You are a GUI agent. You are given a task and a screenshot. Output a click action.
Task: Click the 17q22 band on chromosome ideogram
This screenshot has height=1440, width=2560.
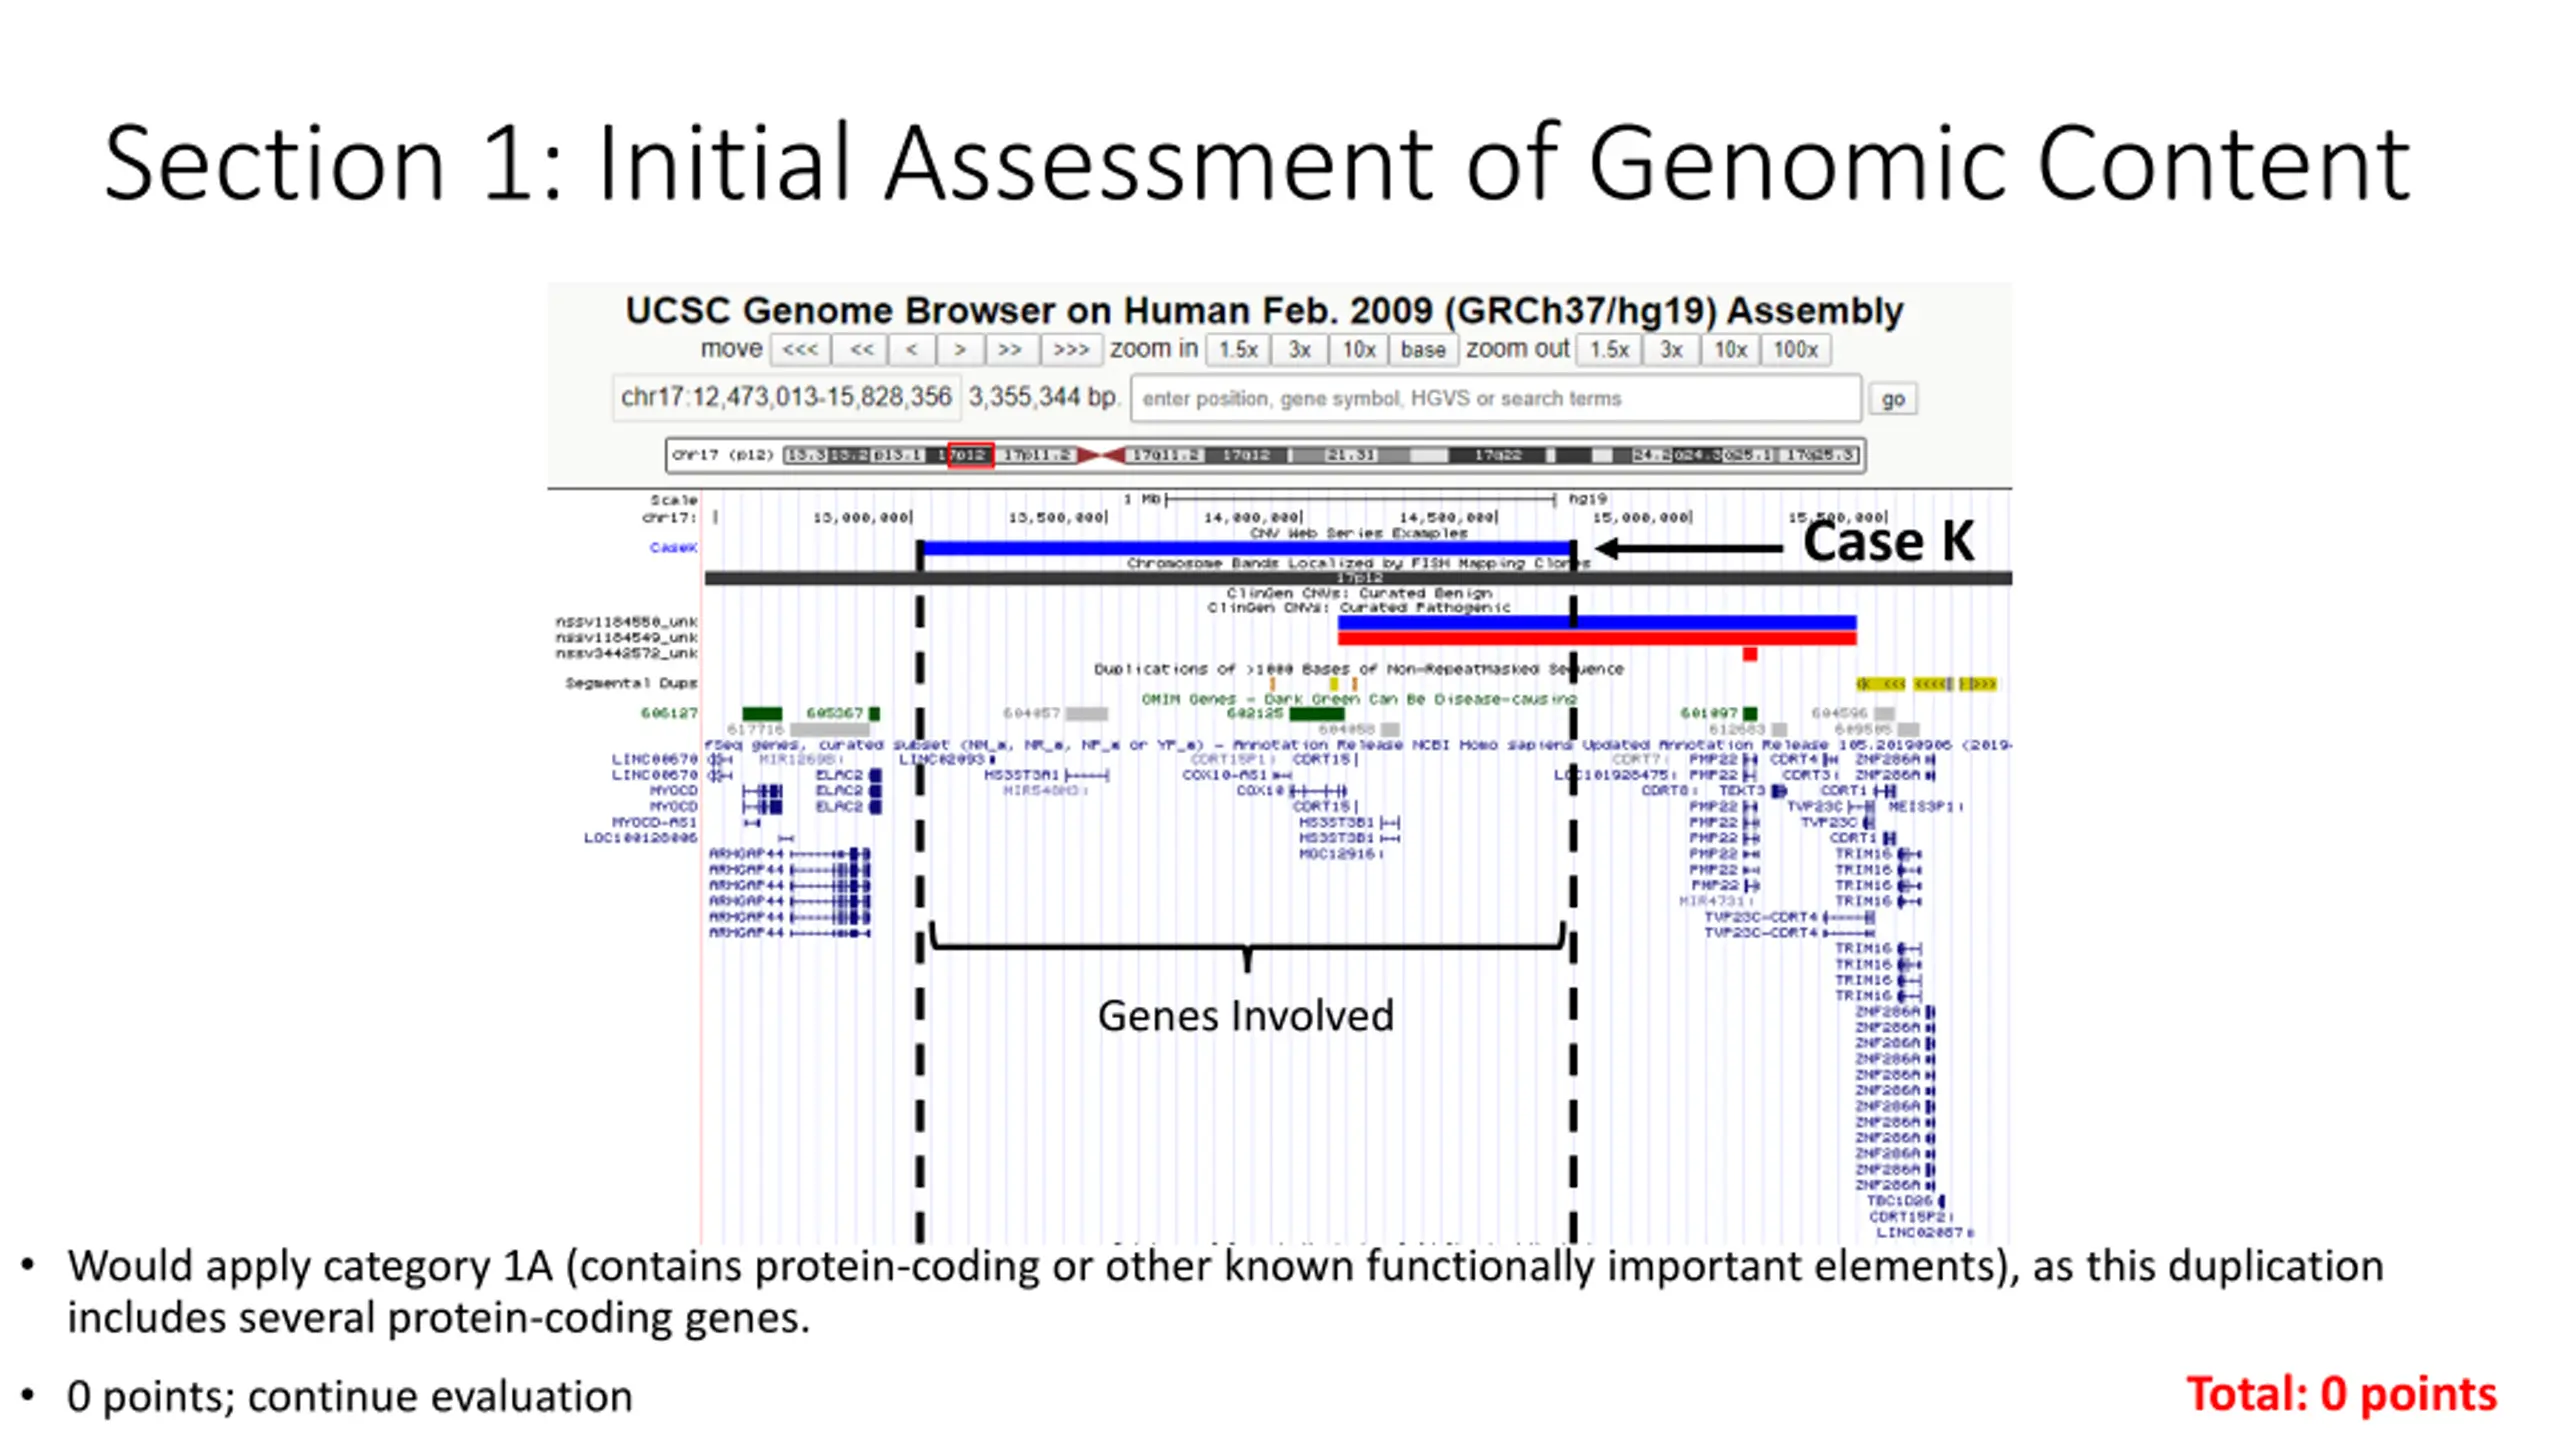click(1497, 455)
